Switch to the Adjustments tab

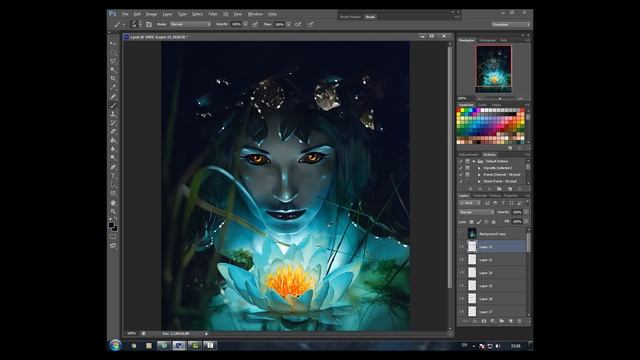pos(469,155)
